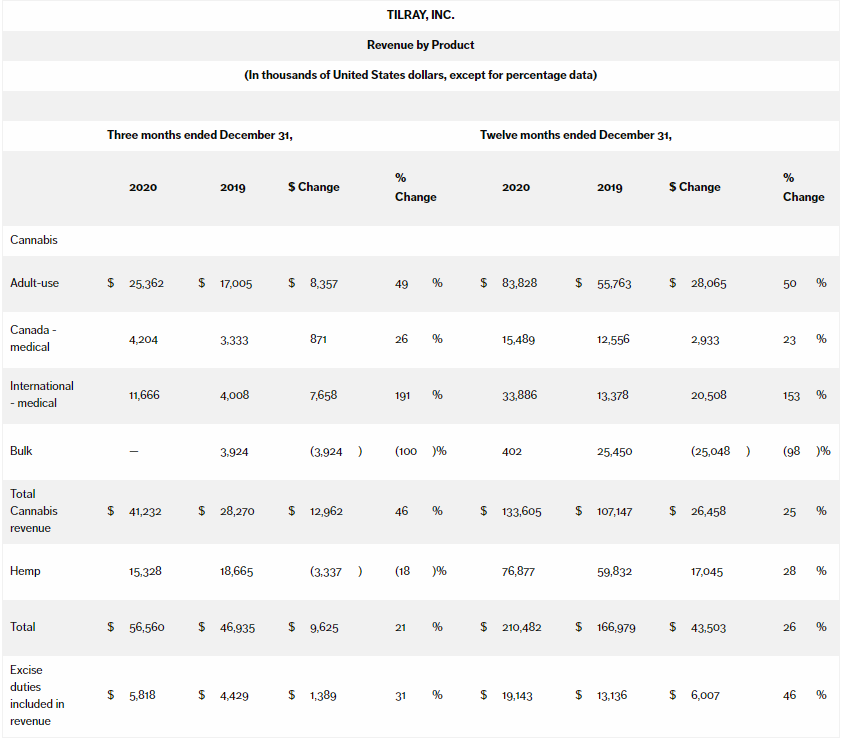Click Total Cannabis quarterly value 41,232
The height and width of the screenshot is (742, 844).
(145, 512)
